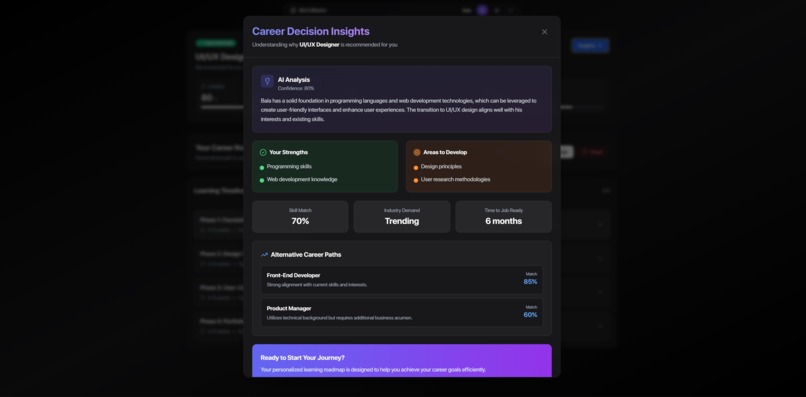Image resolution: width=806 pixels, height=397 pixels.
Task: Click the blue button in background page
Action: pos(590,45)
